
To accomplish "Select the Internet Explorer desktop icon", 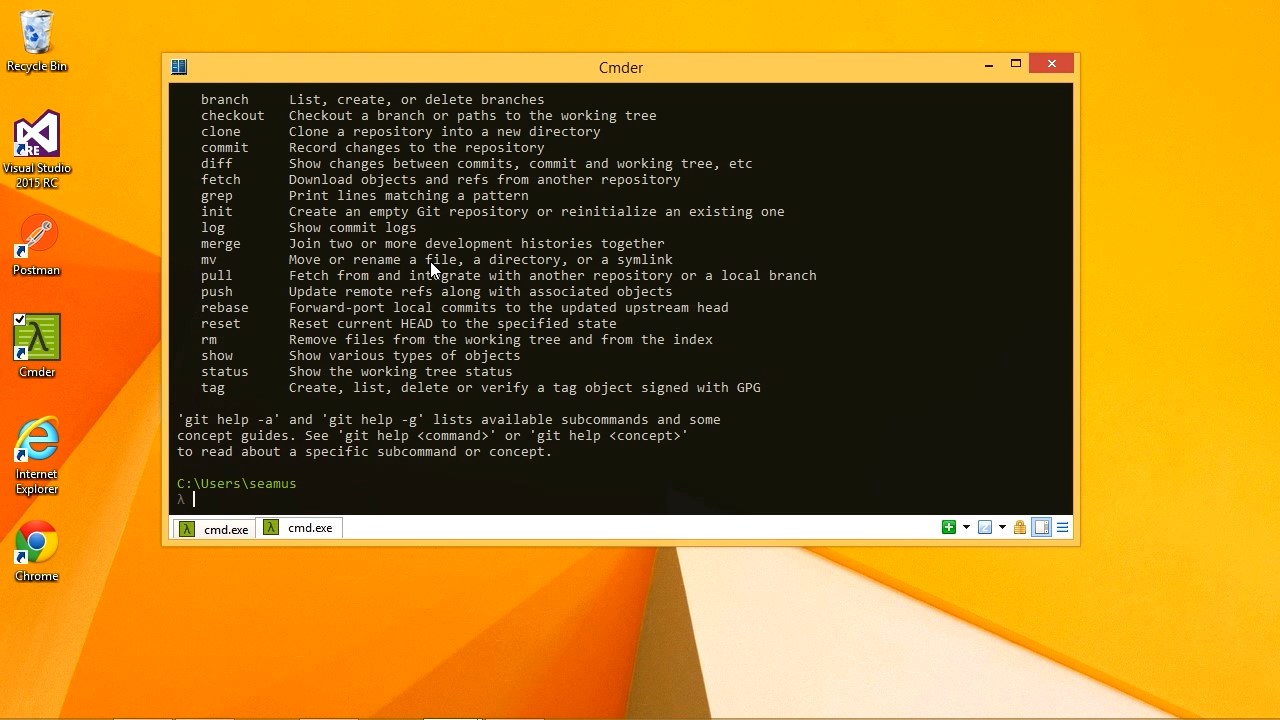I will [37, 456].
